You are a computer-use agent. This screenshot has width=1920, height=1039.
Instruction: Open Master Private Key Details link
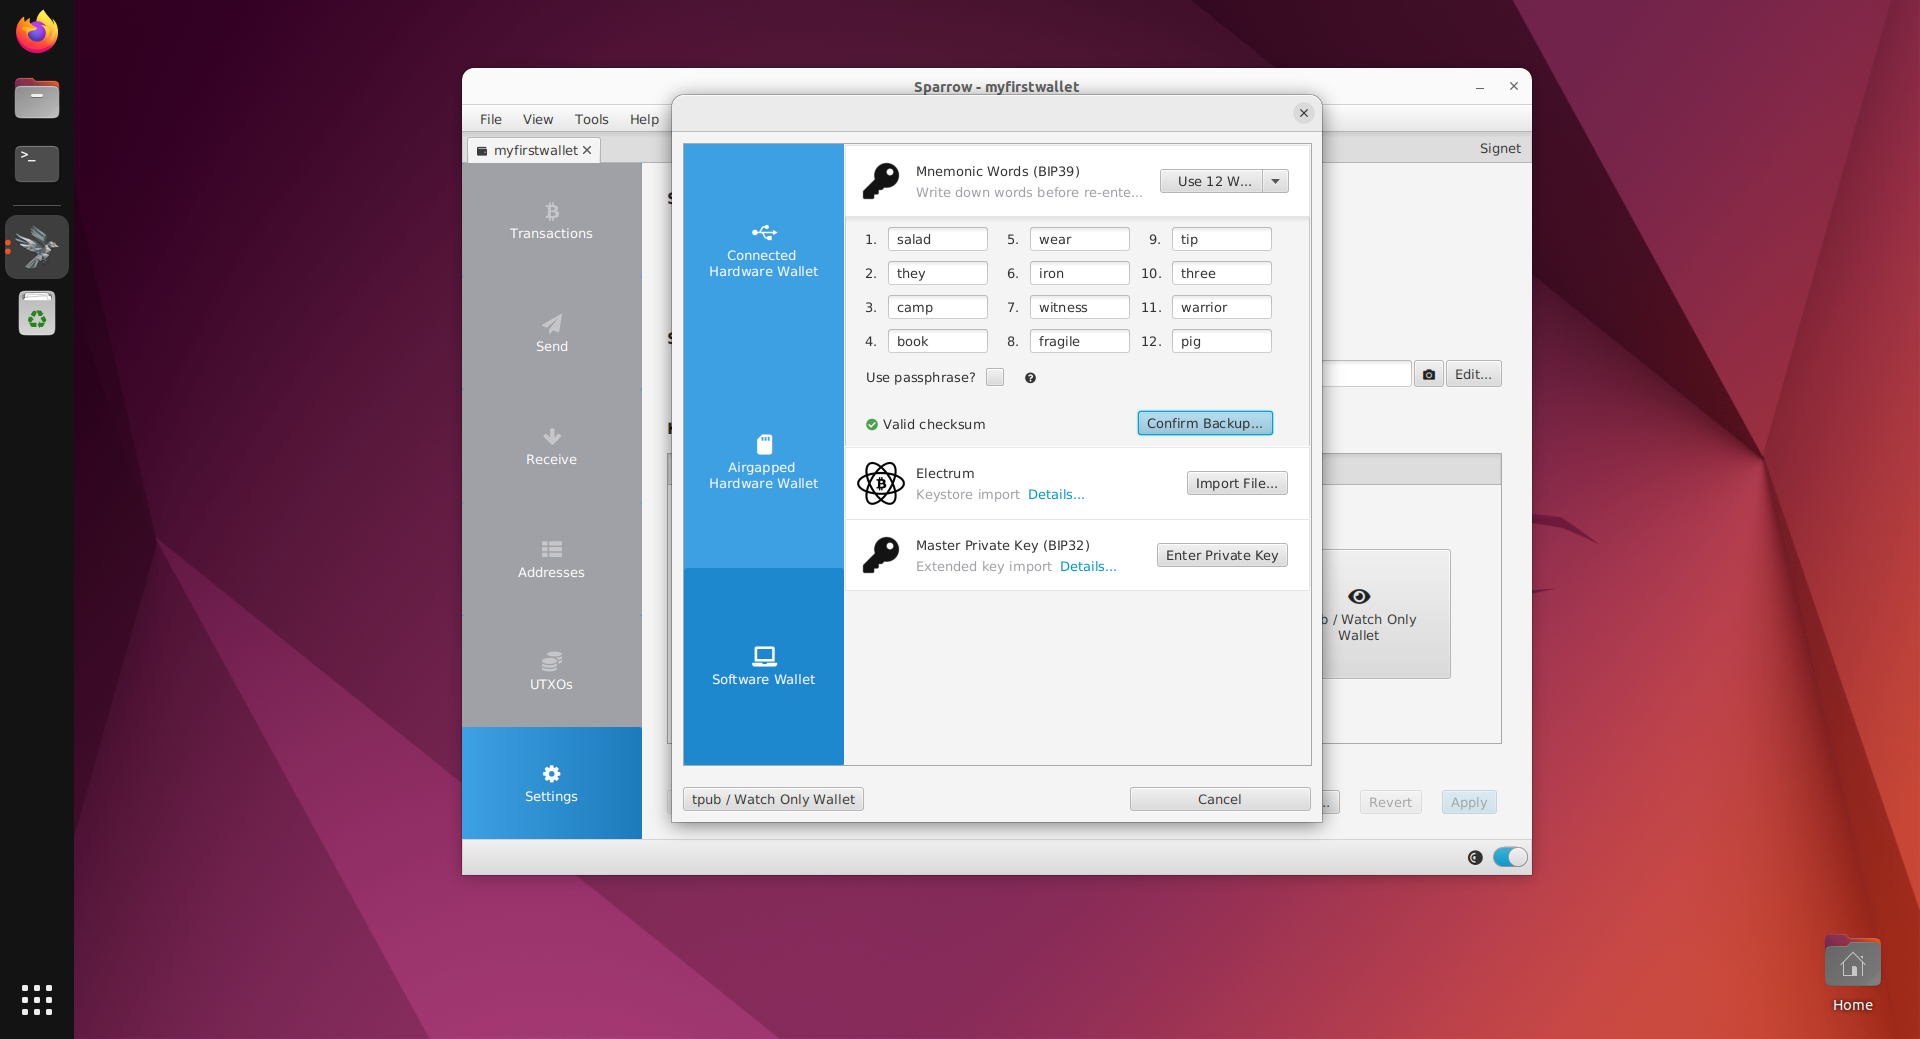click(1088, 567)
